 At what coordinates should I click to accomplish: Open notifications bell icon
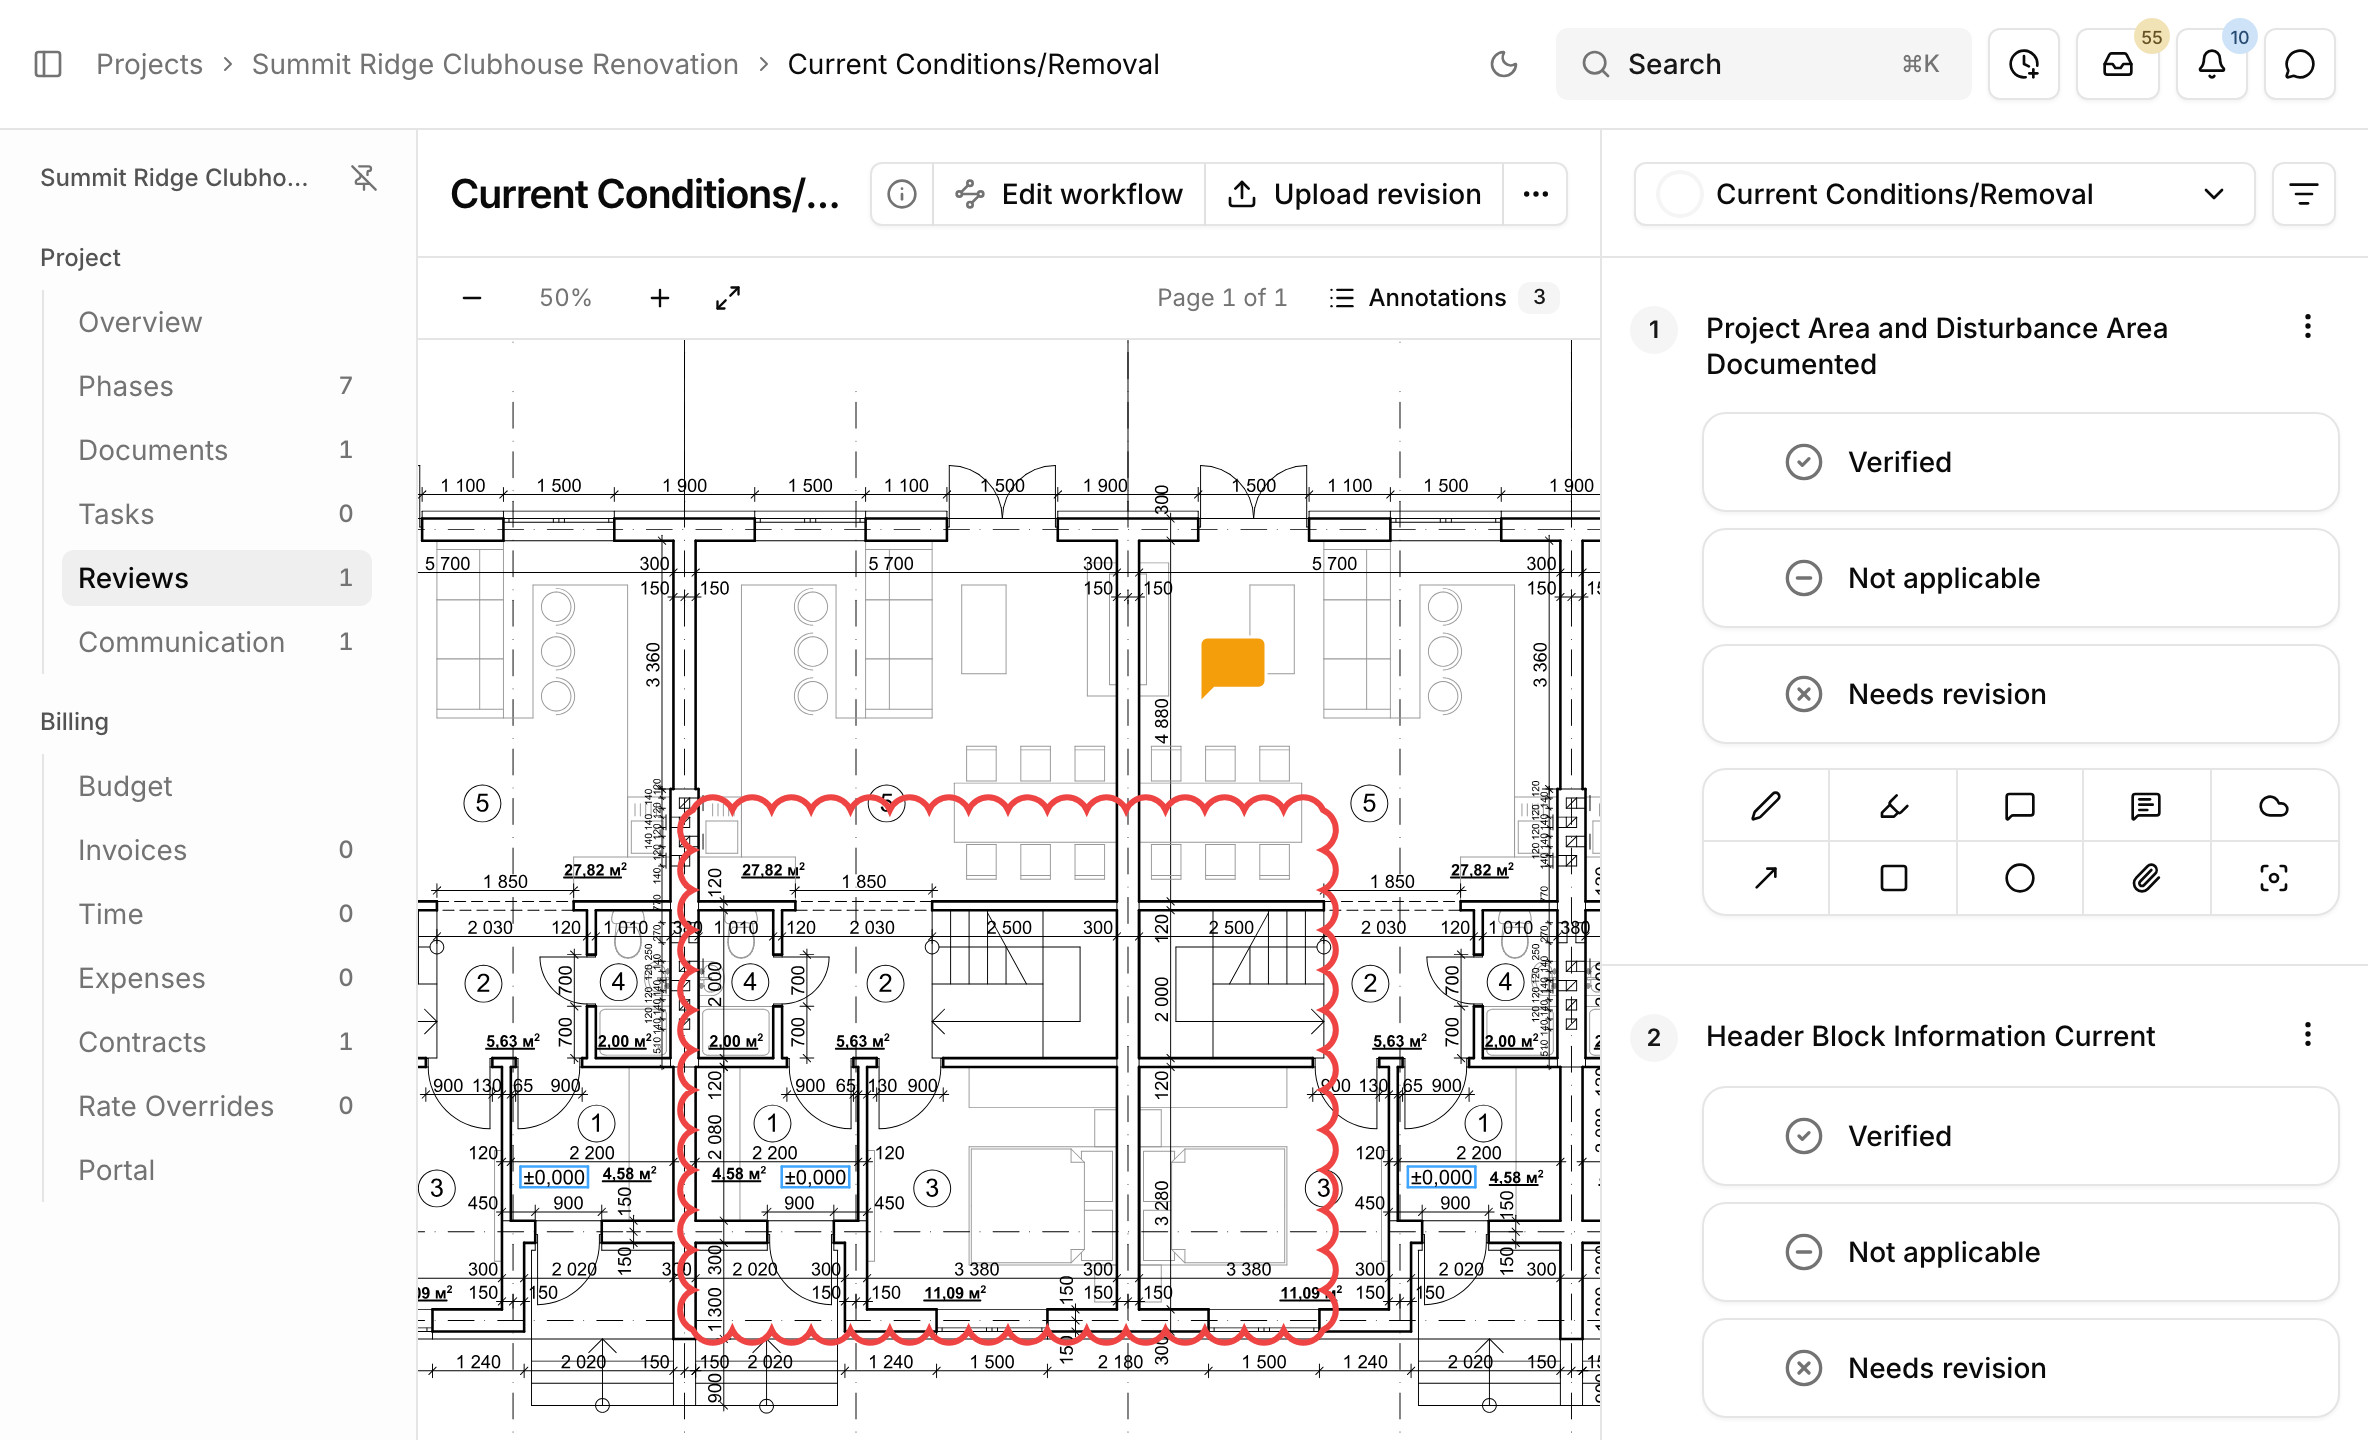point(2211,64)
